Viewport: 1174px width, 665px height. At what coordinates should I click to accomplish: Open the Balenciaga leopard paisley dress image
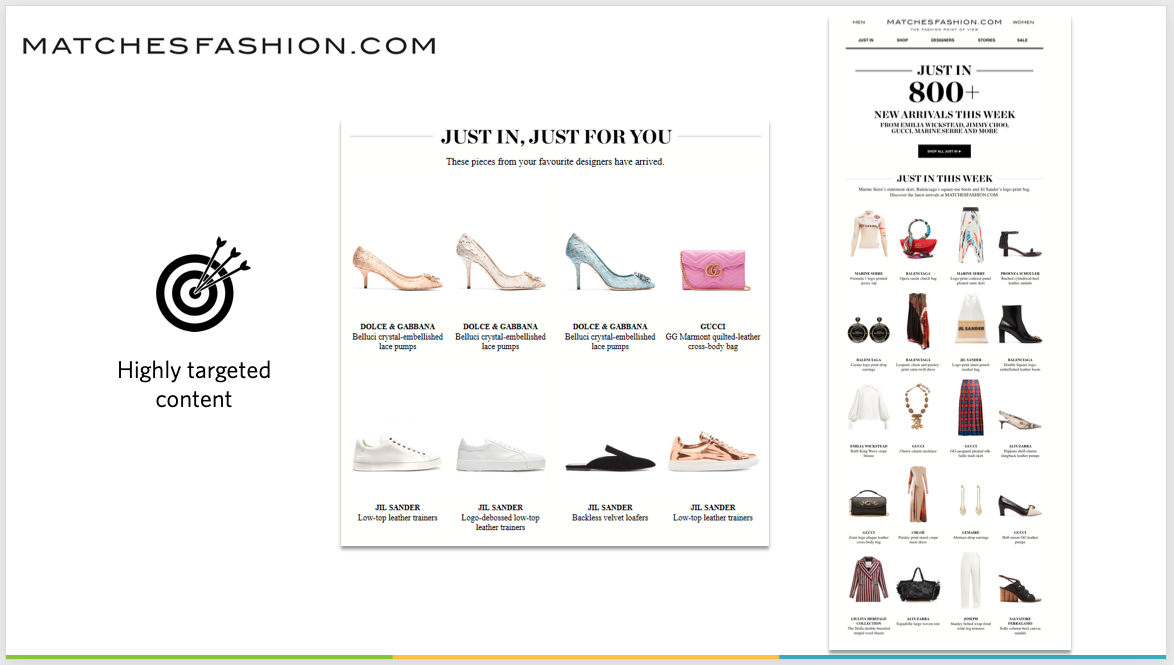(918, 322)
